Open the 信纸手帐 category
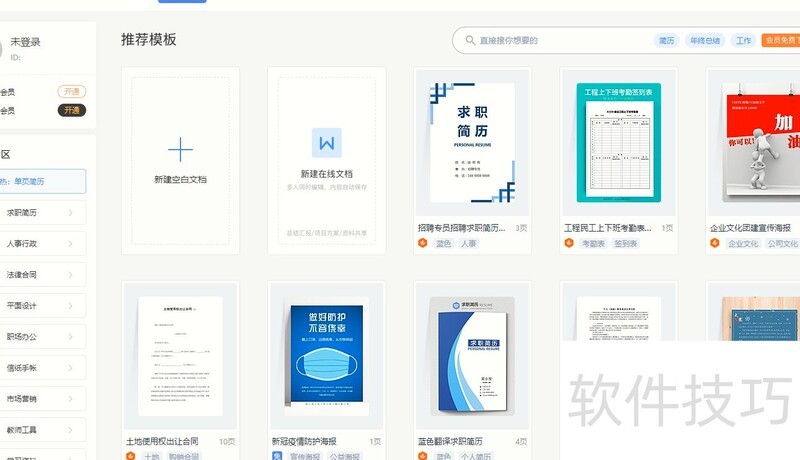The width and height of the screenshot is (800, 460). coord(43,368)
